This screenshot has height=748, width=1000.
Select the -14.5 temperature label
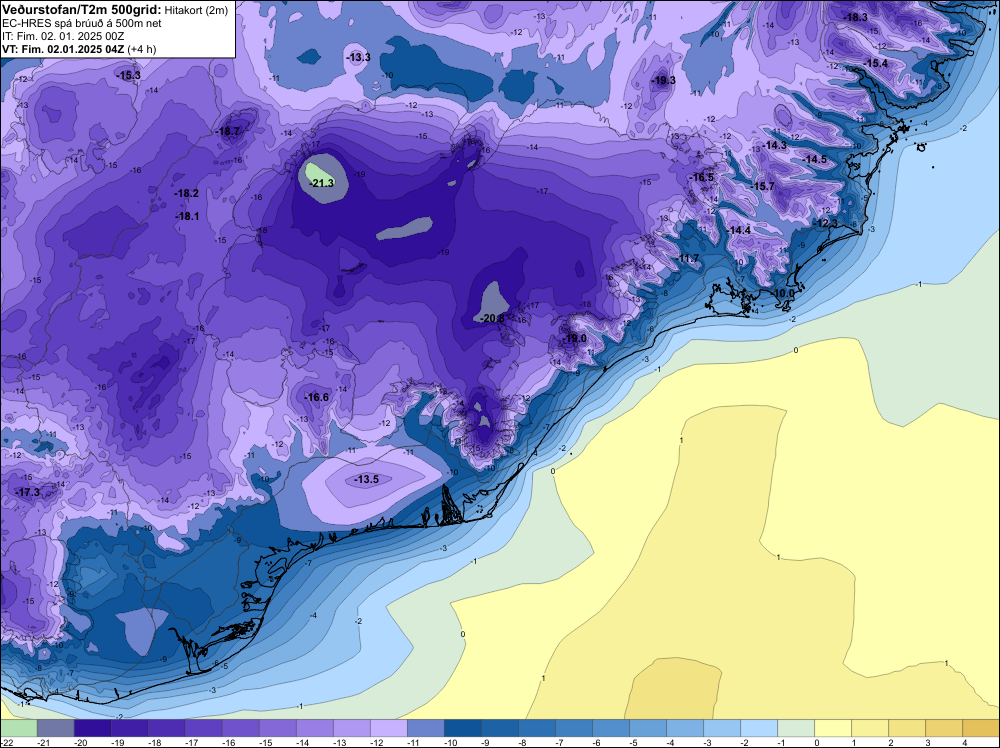click(814, 159)
